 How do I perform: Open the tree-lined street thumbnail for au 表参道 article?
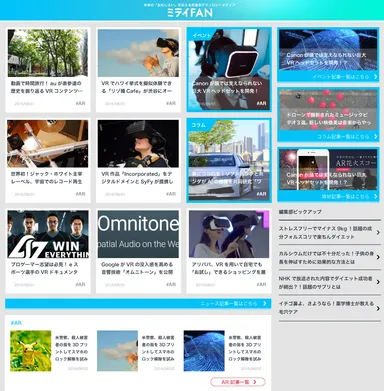48,53
